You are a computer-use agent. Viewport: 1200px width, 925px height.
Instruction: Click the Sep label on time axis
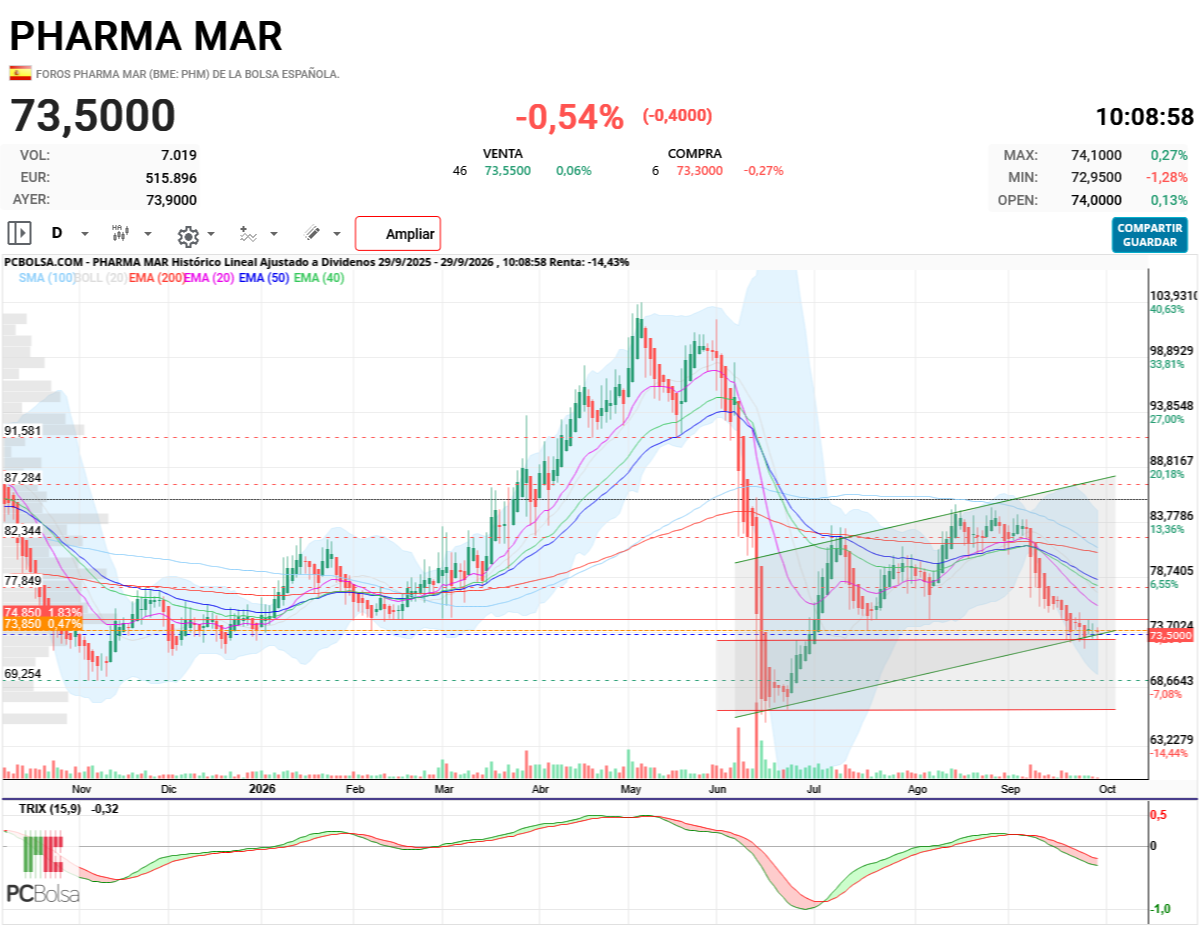(x=1013, y=789)
